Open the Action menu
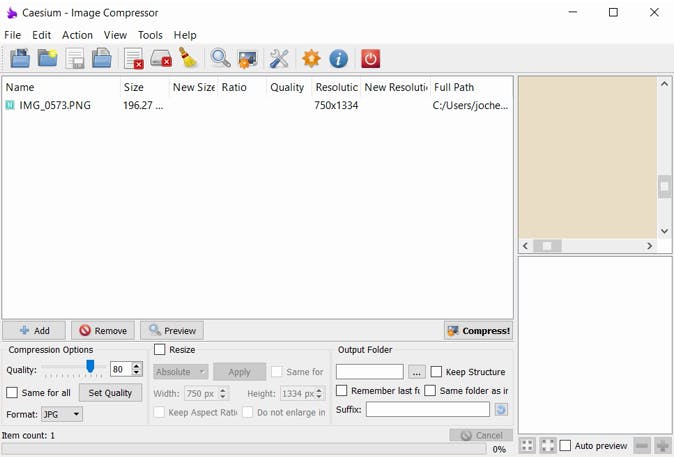674x457 pixels. pyautogui.click(x=77, y=35)
